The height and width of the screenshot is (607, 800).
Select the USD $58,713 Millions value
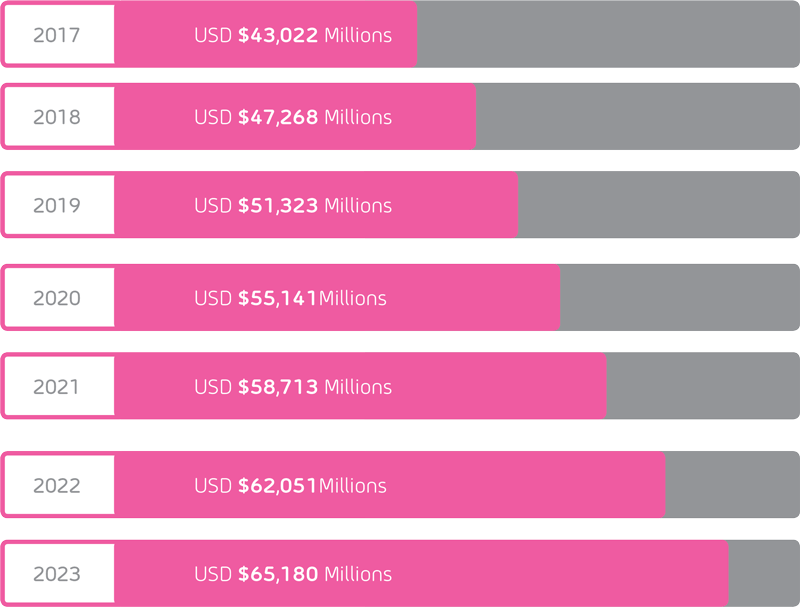click(x=293, y=387)
